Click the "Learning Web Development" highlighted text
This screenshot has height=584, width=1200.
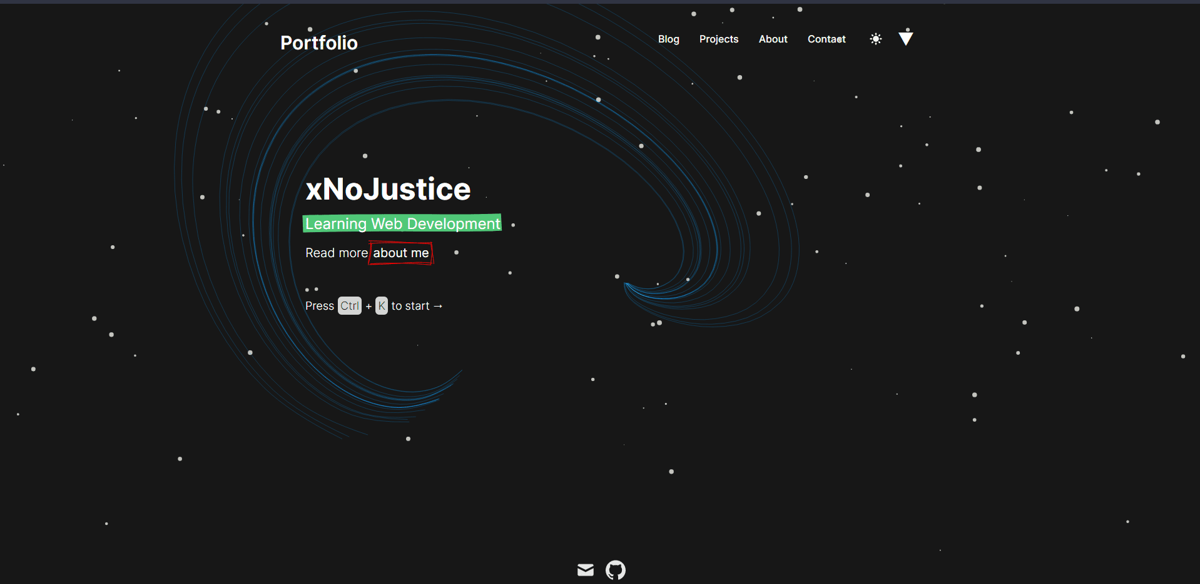click(x=403, y=223)
